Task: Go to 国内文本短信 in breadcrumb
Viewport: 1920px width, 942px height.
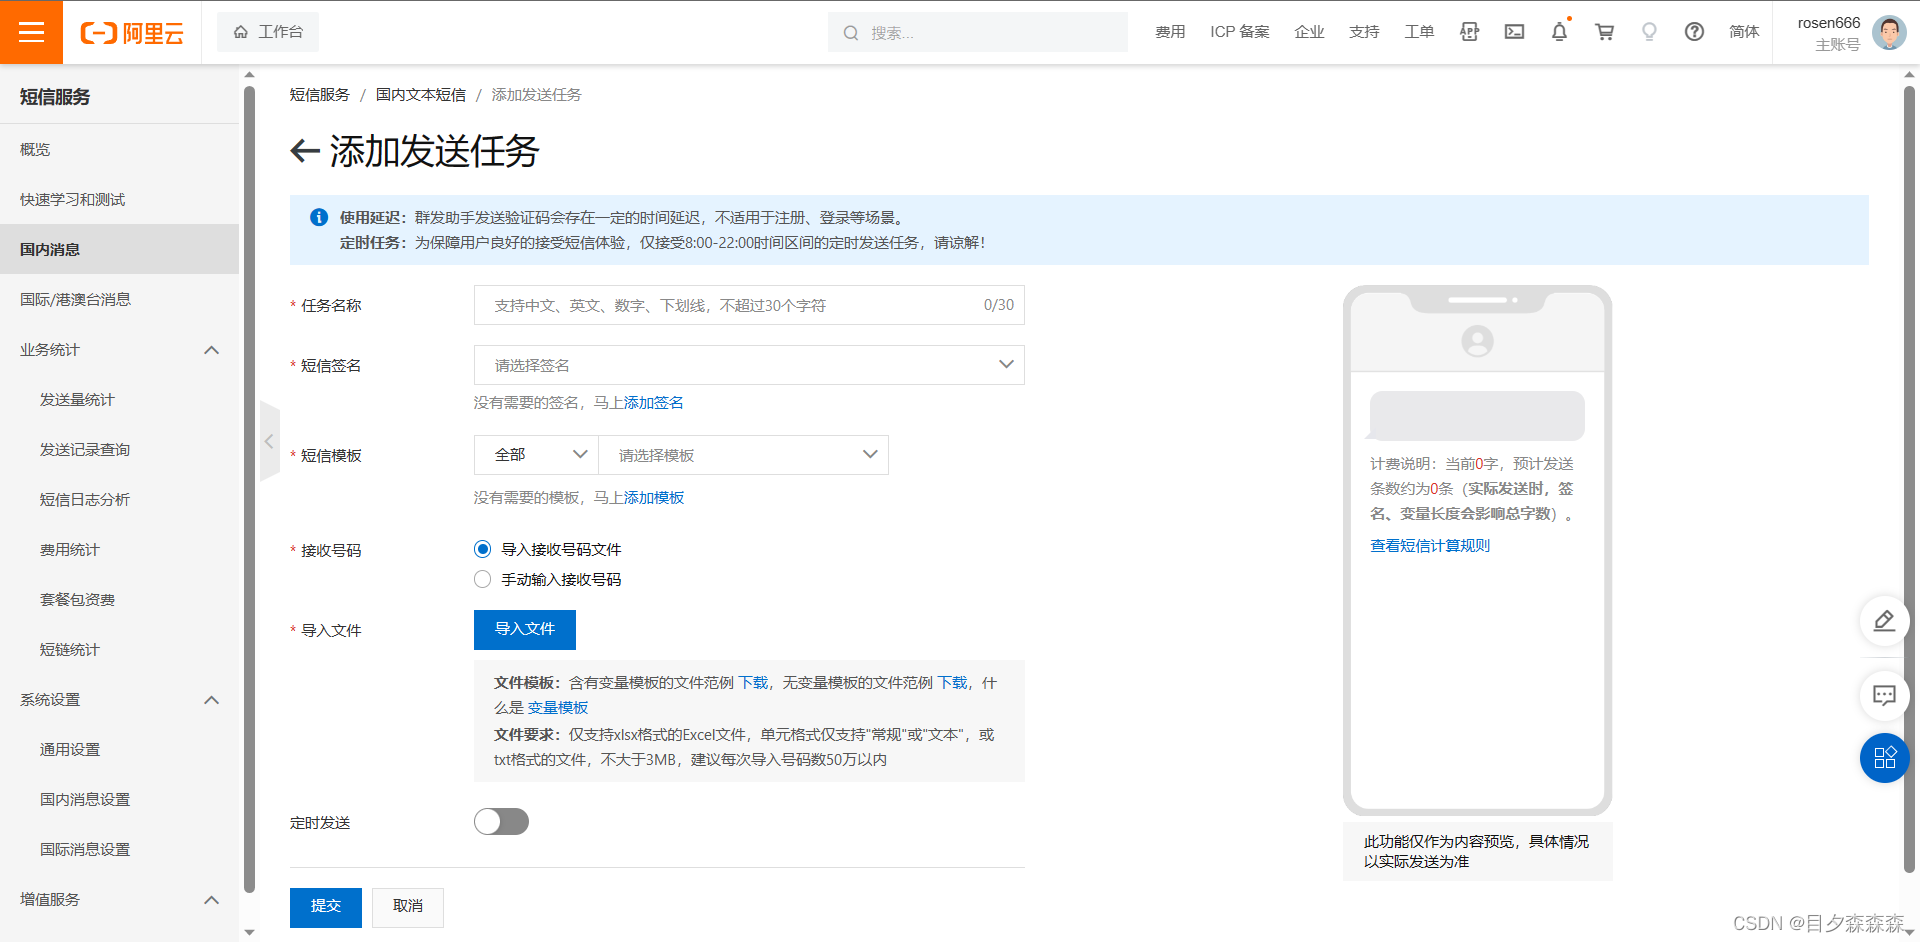Action: [420, 94]
